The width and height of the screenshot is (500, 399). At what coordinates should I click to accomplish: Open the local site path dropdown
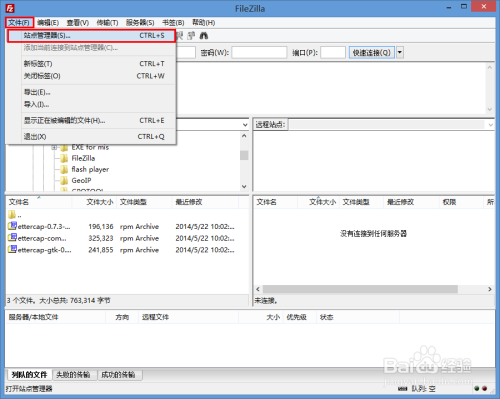click(245, 125)
